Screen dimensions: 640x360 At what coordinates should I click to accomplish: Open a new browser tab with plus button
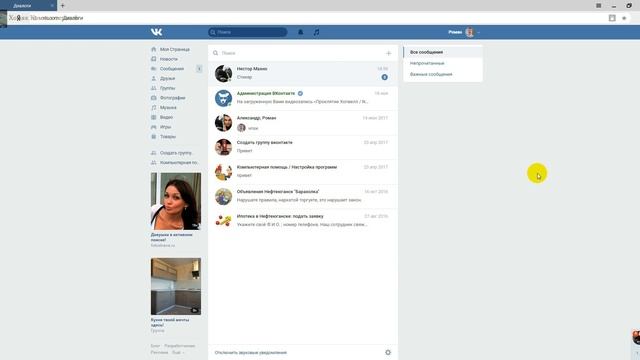coord(62,6)
